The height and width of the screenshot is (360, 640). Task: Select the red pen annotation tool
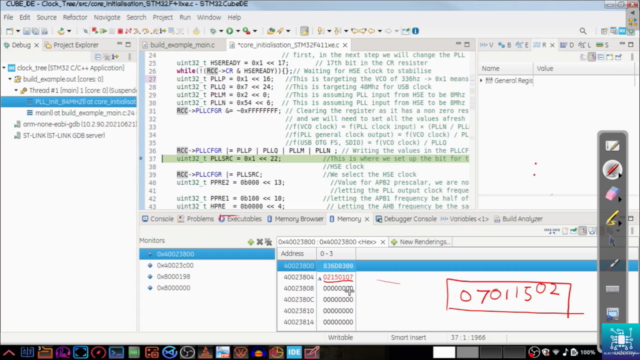pyautogui.click(x=612, y=169)
